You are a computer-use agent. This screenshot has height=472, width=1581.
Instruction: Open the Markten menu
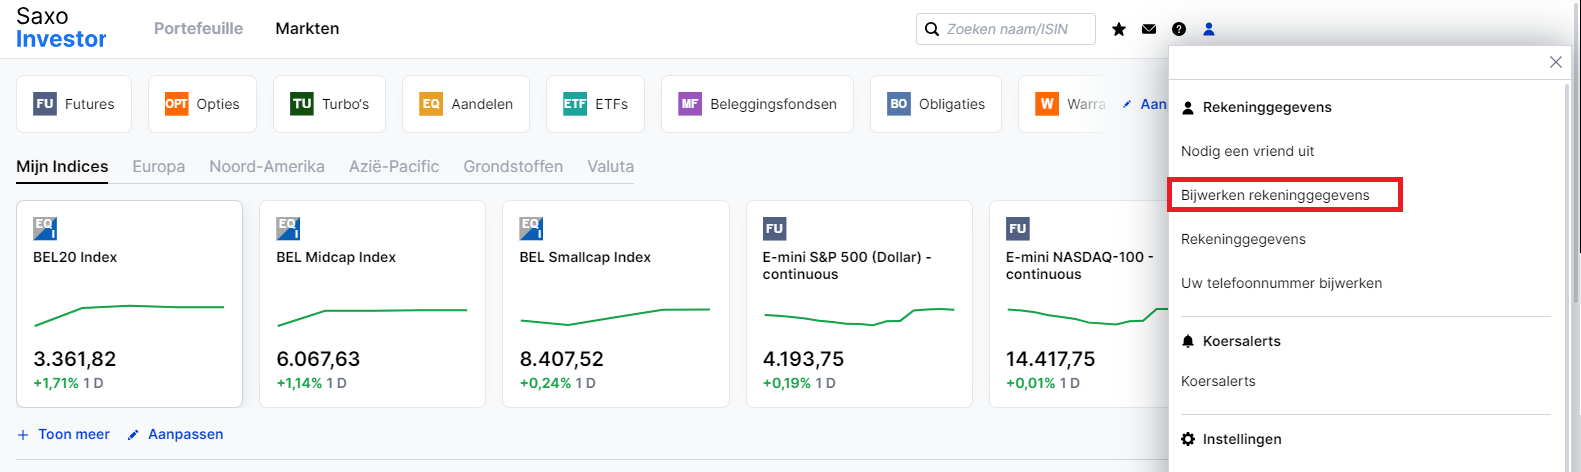[307, 29]
